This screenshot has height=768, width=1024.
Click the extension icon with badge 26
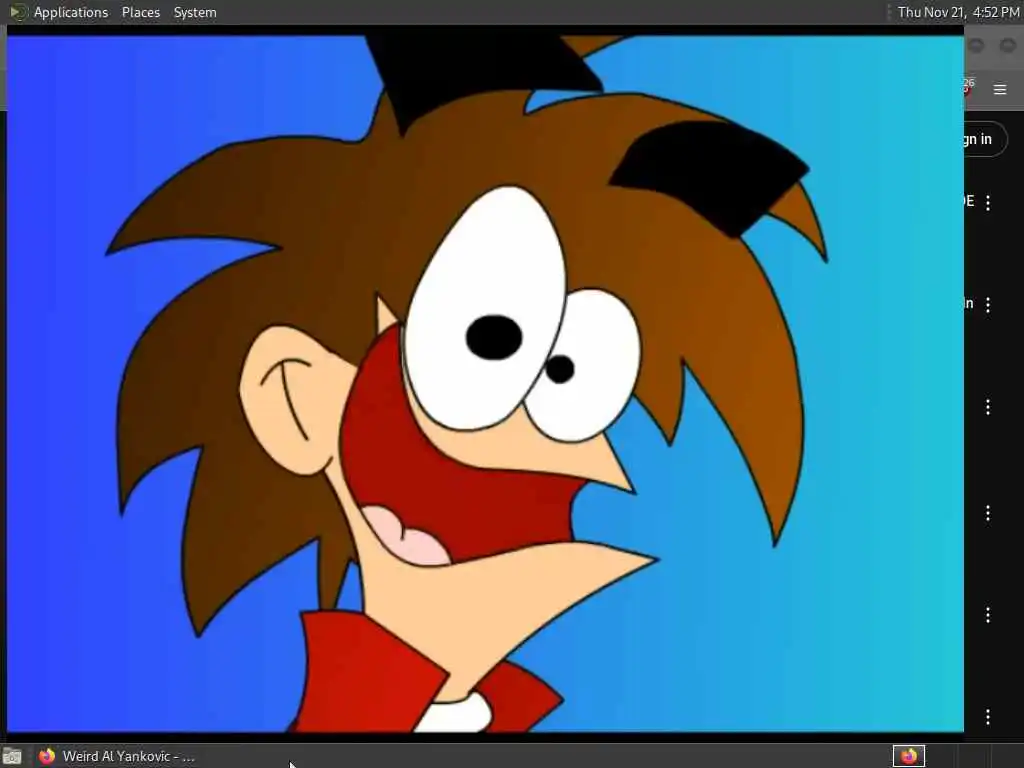(968, 86)
